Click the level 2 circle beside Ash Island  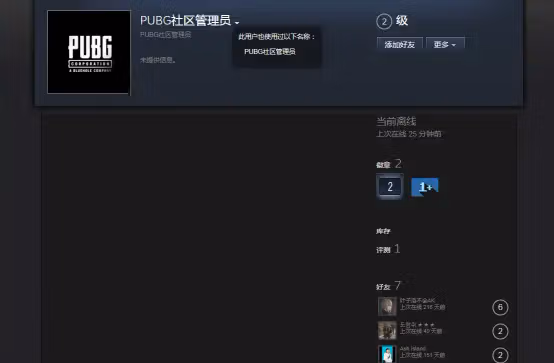click(x=500, y=355)
